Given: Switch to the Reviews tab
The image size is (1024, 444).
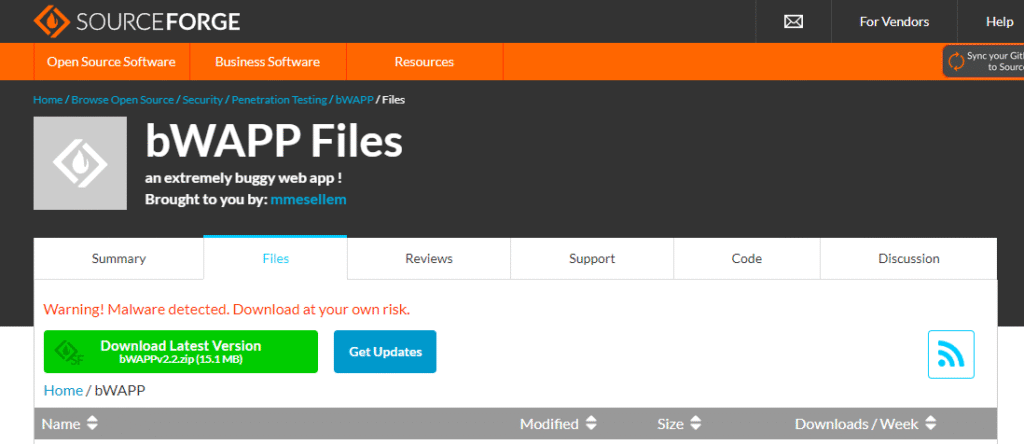Looking at the screenshot, I should 429,258.
